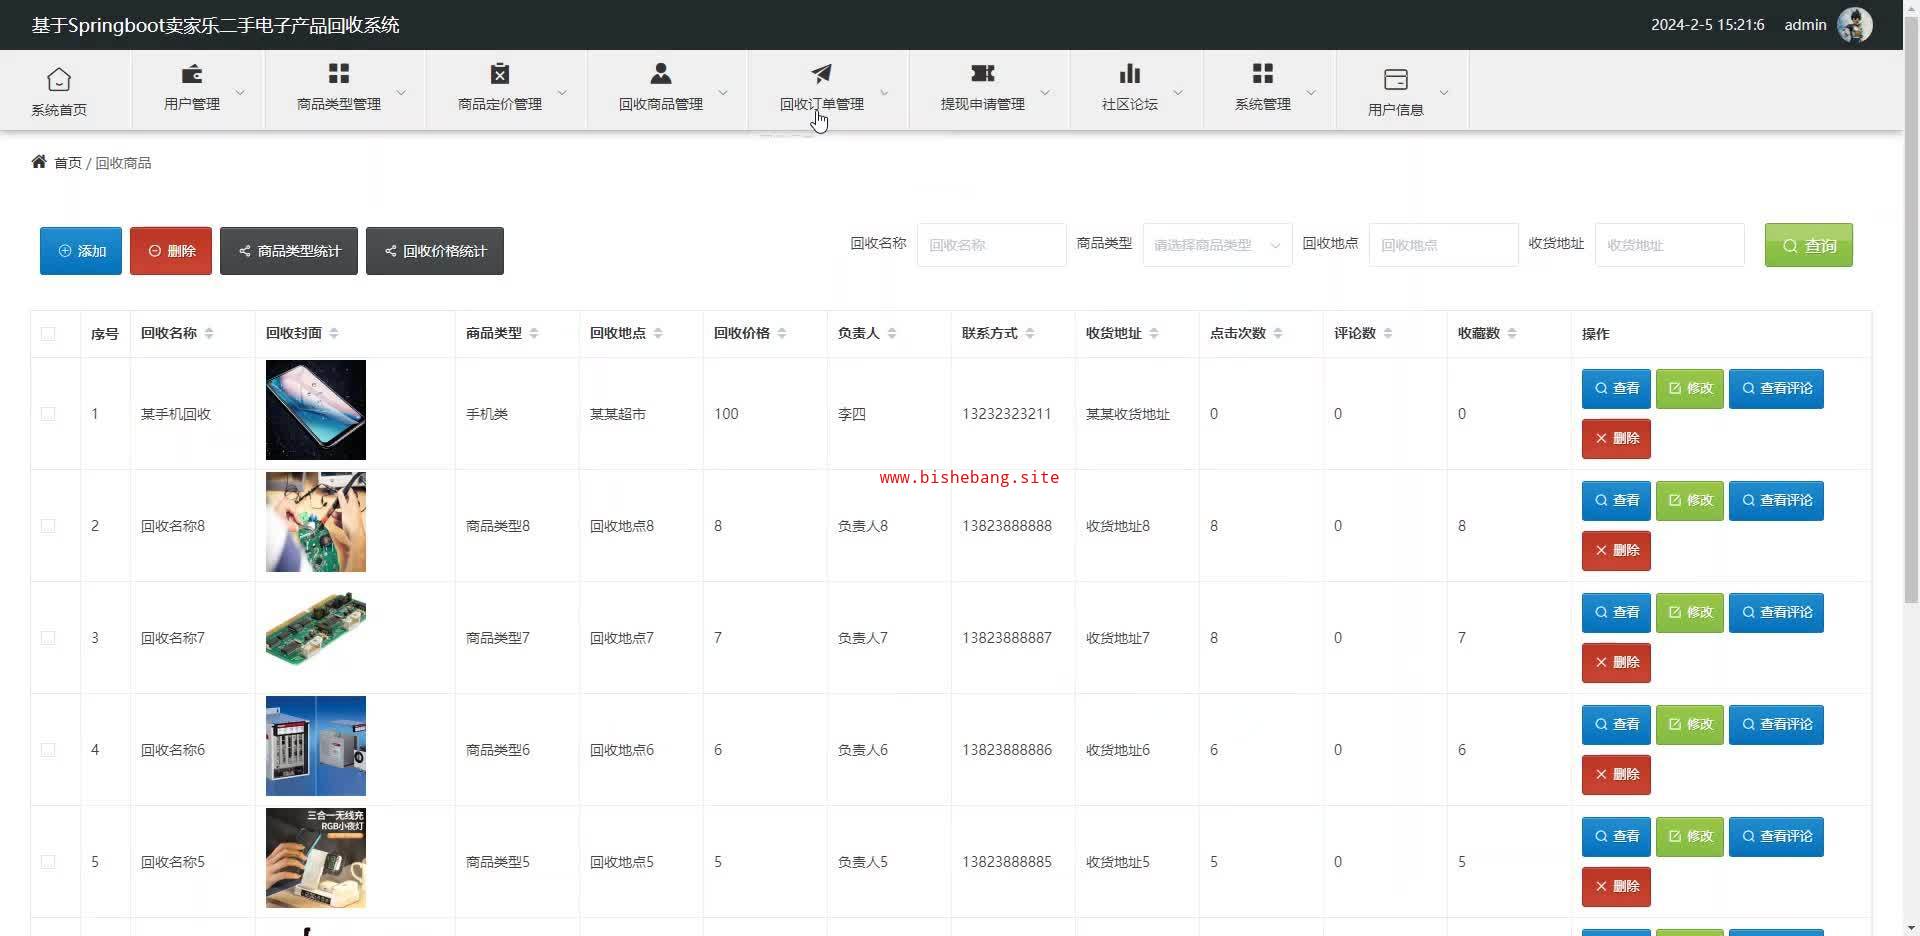Toggle the select-all checkbox in table header

coord(48,334)
